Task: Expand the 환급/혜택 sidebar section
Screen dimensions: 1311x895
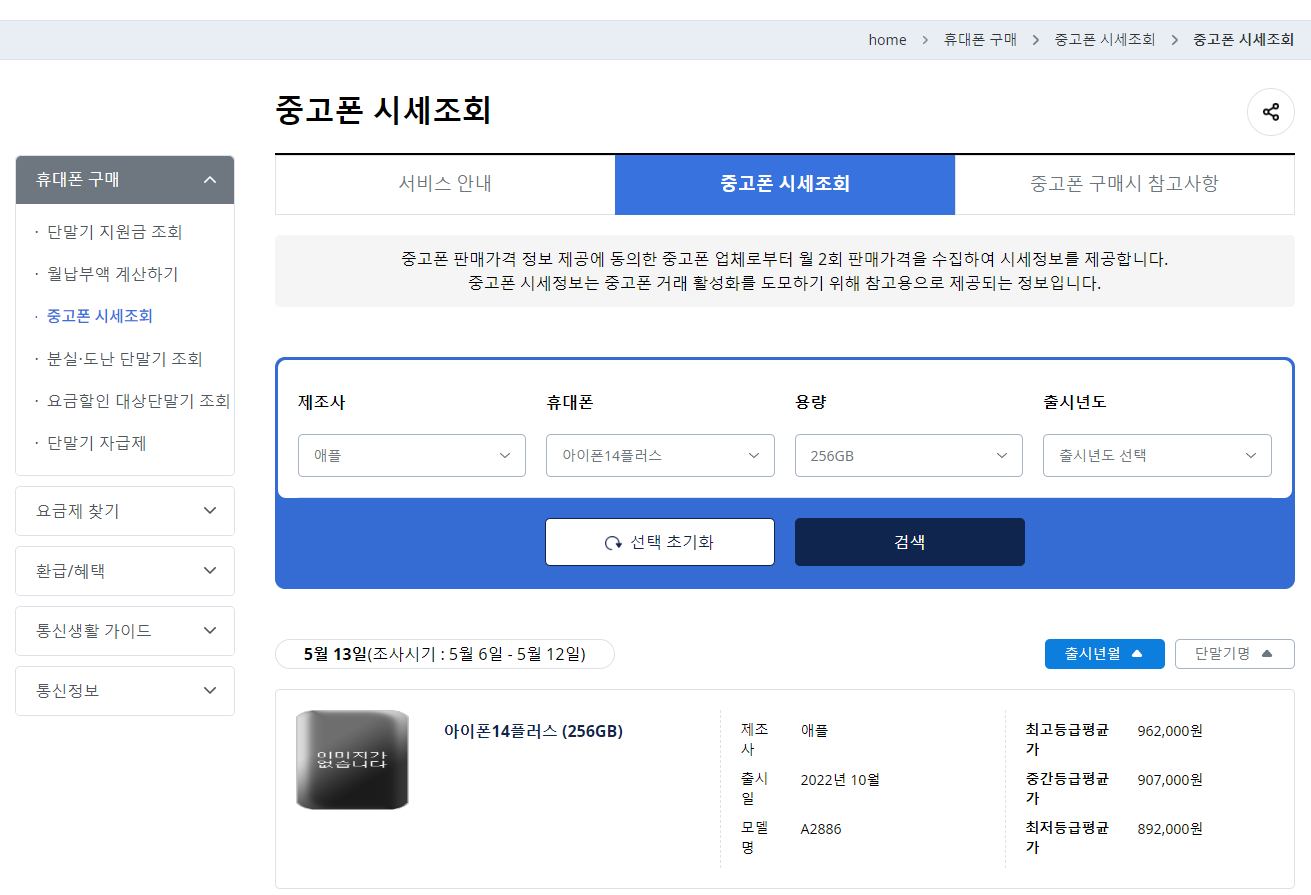Action: tap(125, 571)
